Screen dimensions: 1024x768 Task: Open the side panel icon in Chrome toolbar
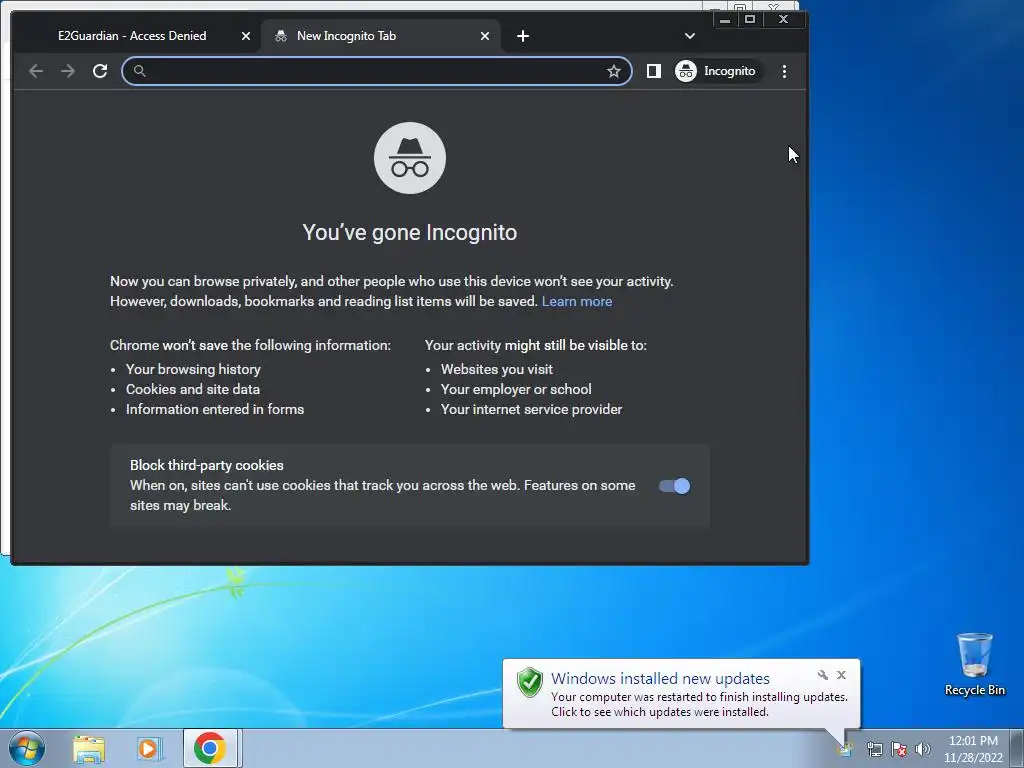tap(653, 71)
